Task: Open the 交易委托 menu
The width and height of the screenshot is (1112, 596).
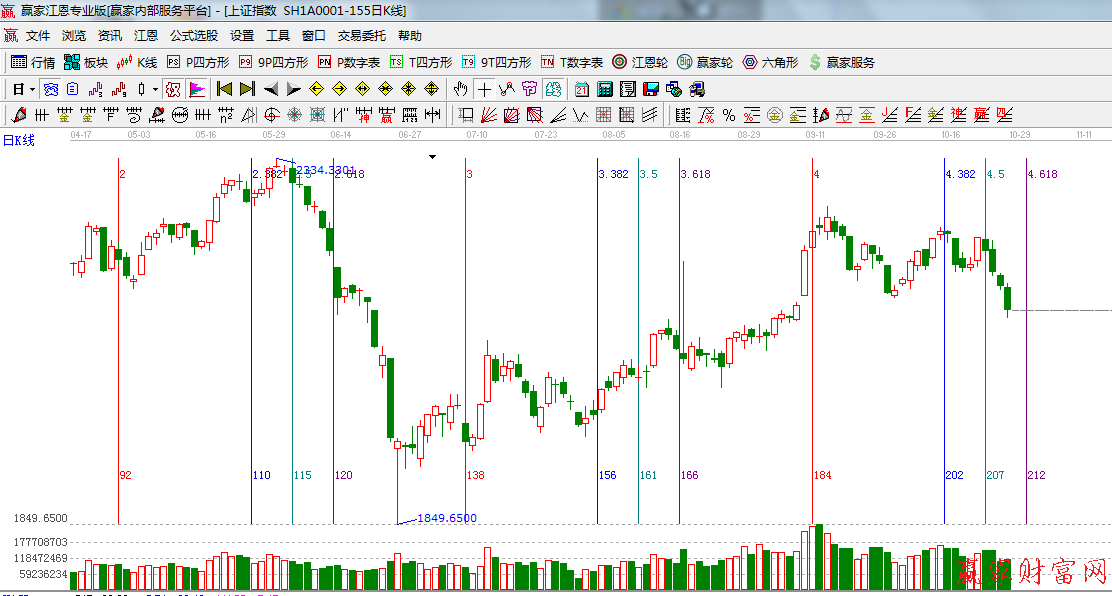Action: point(361,36)
